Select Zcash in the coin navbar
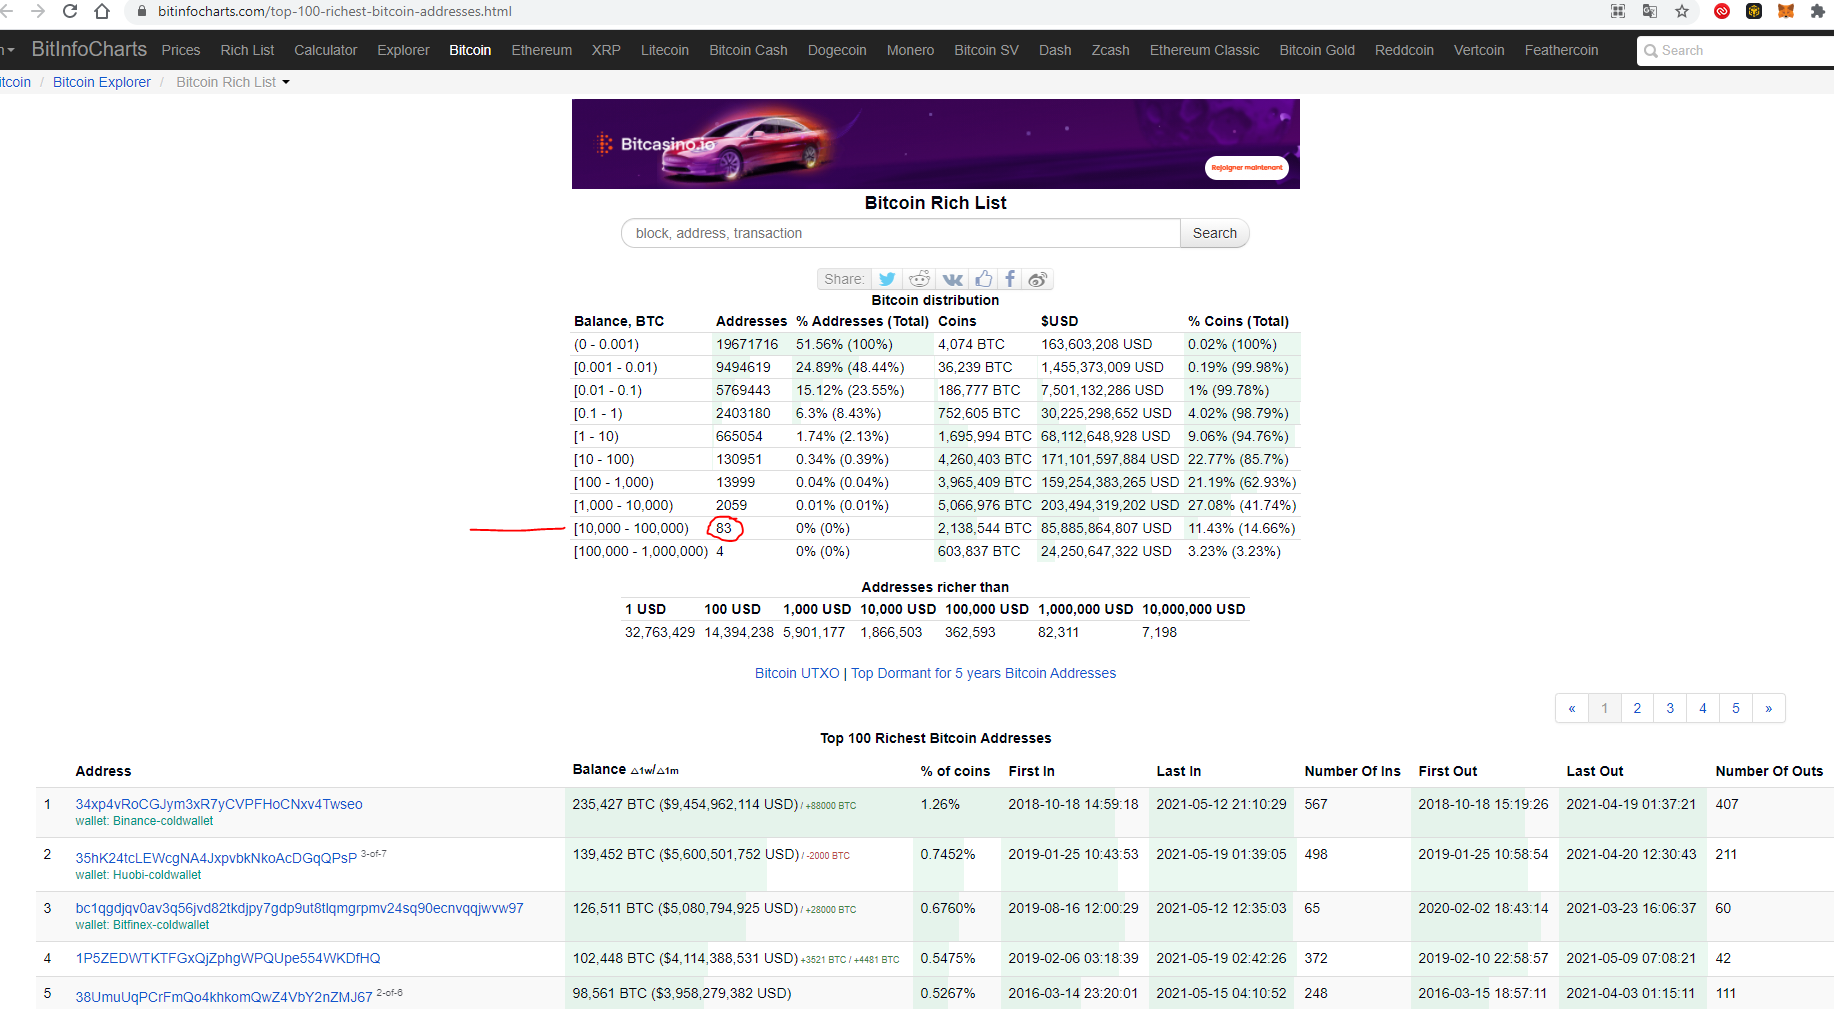Image resolution: width=1834 pixels, height=1009 pixels. coord(1110,50)
